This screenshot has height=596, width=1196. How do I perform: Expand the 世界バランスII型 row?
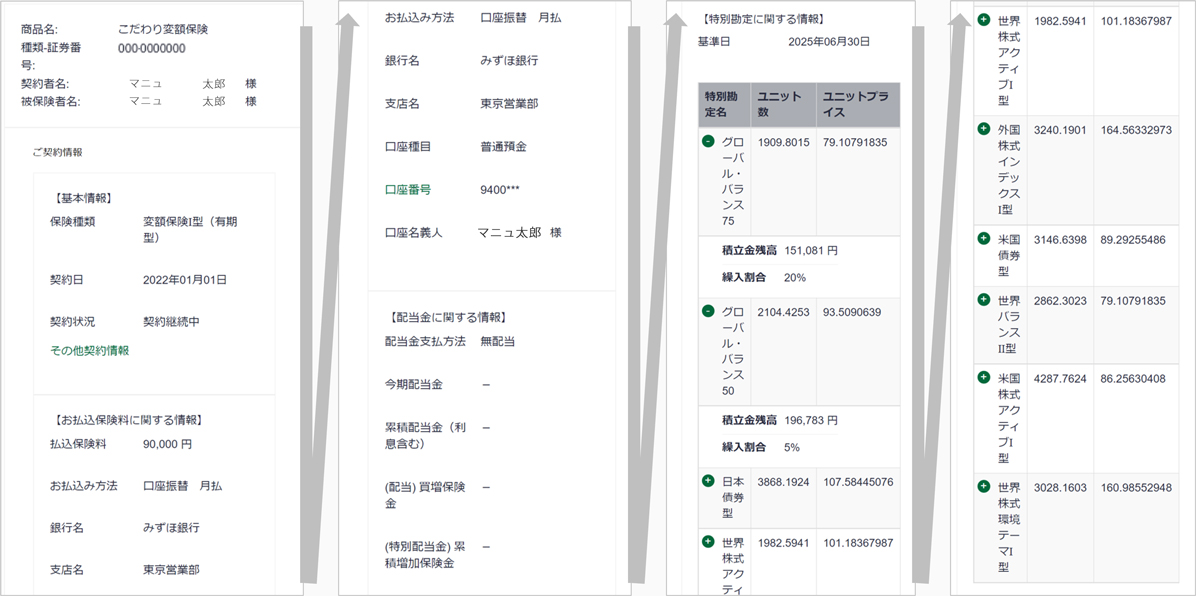click(984, 300)
